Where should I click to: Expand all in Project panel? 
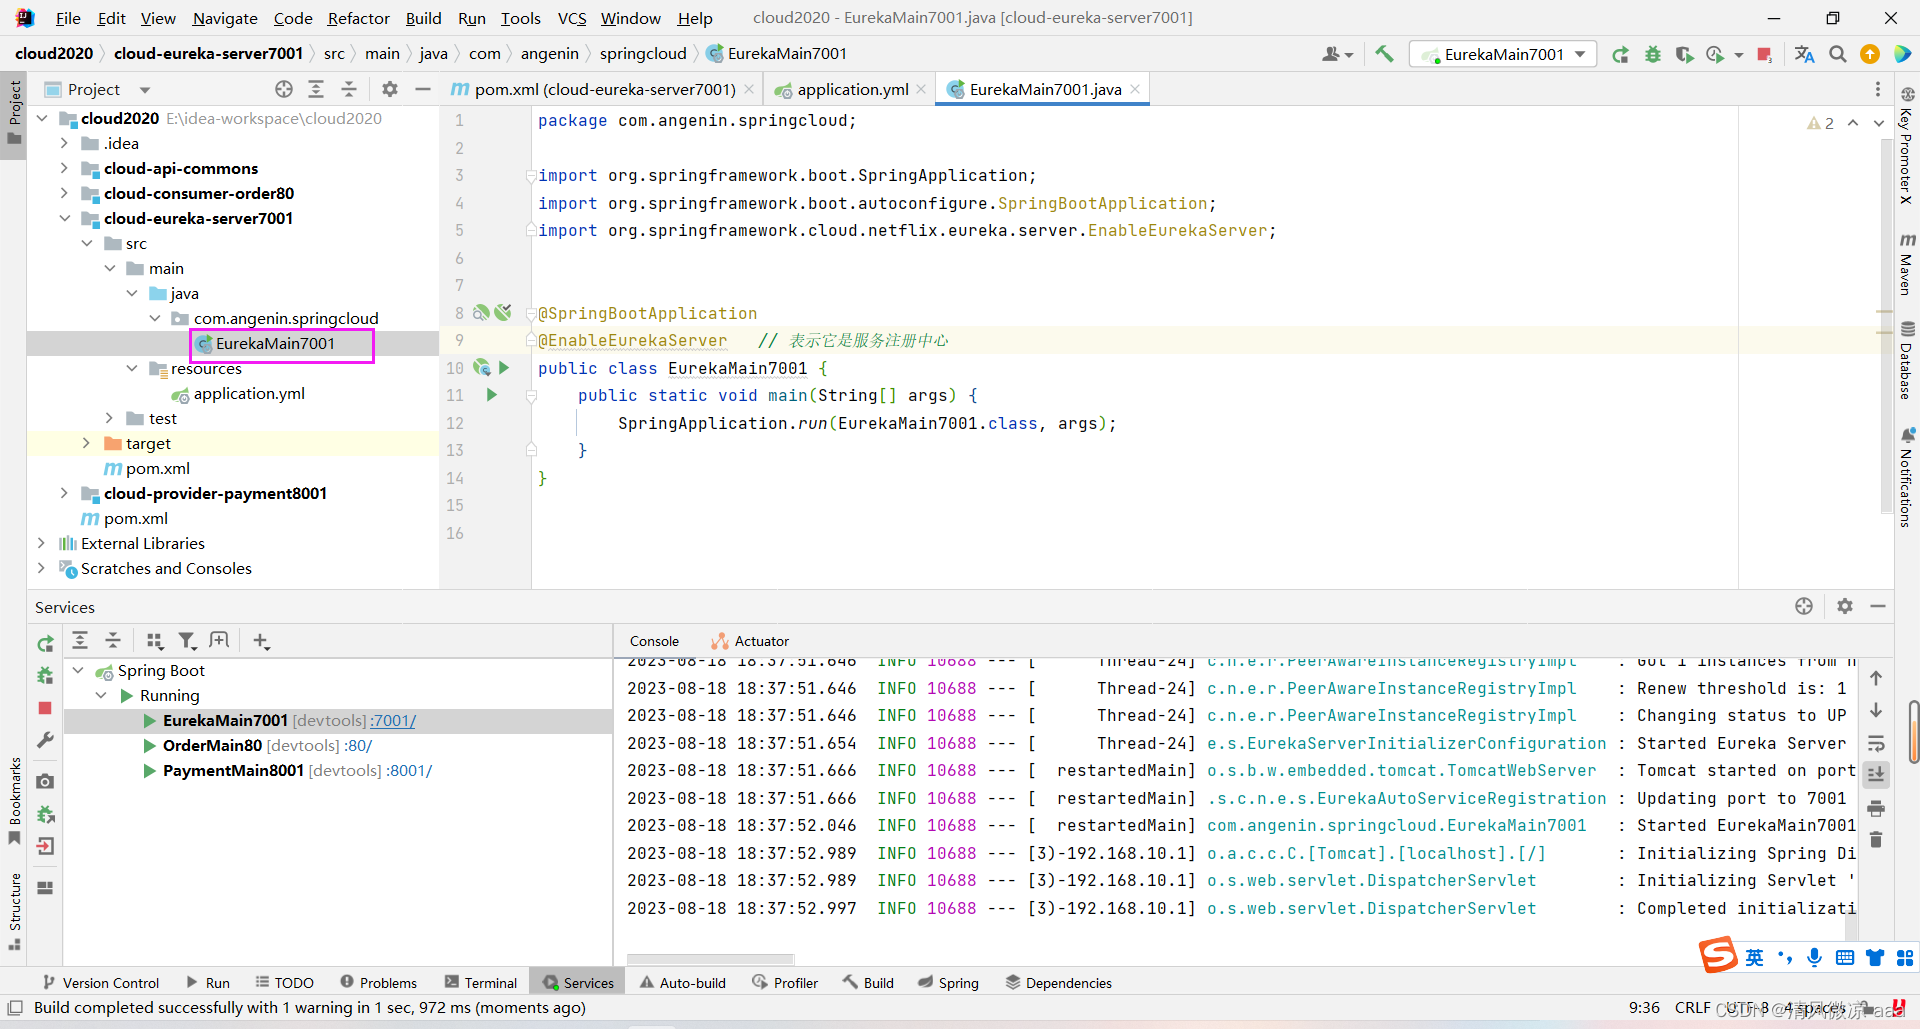(316, 89)
